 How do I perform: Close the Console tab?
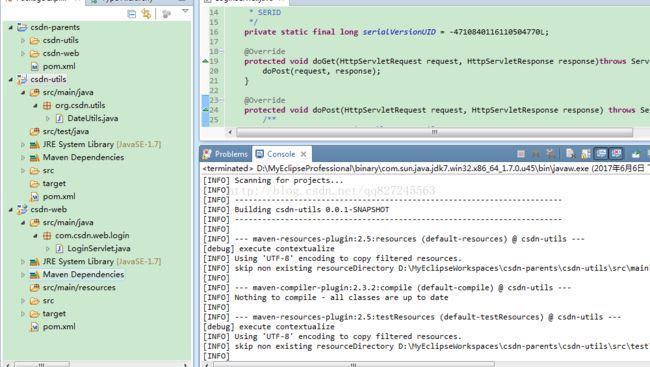(x=303, y=154)
